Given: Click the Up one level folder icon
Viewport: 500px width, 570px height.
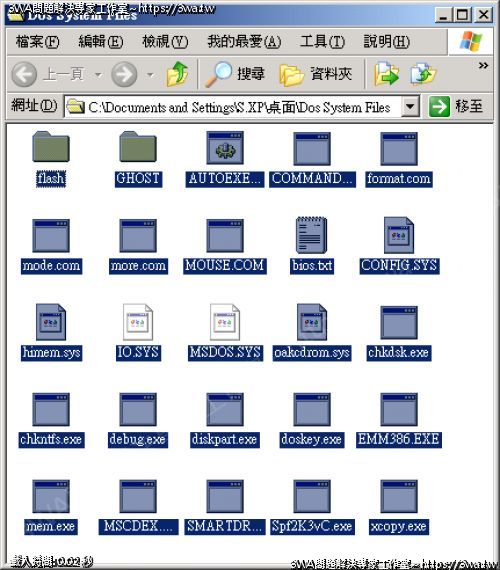Looking at the screenshot, I should [177, 74].
